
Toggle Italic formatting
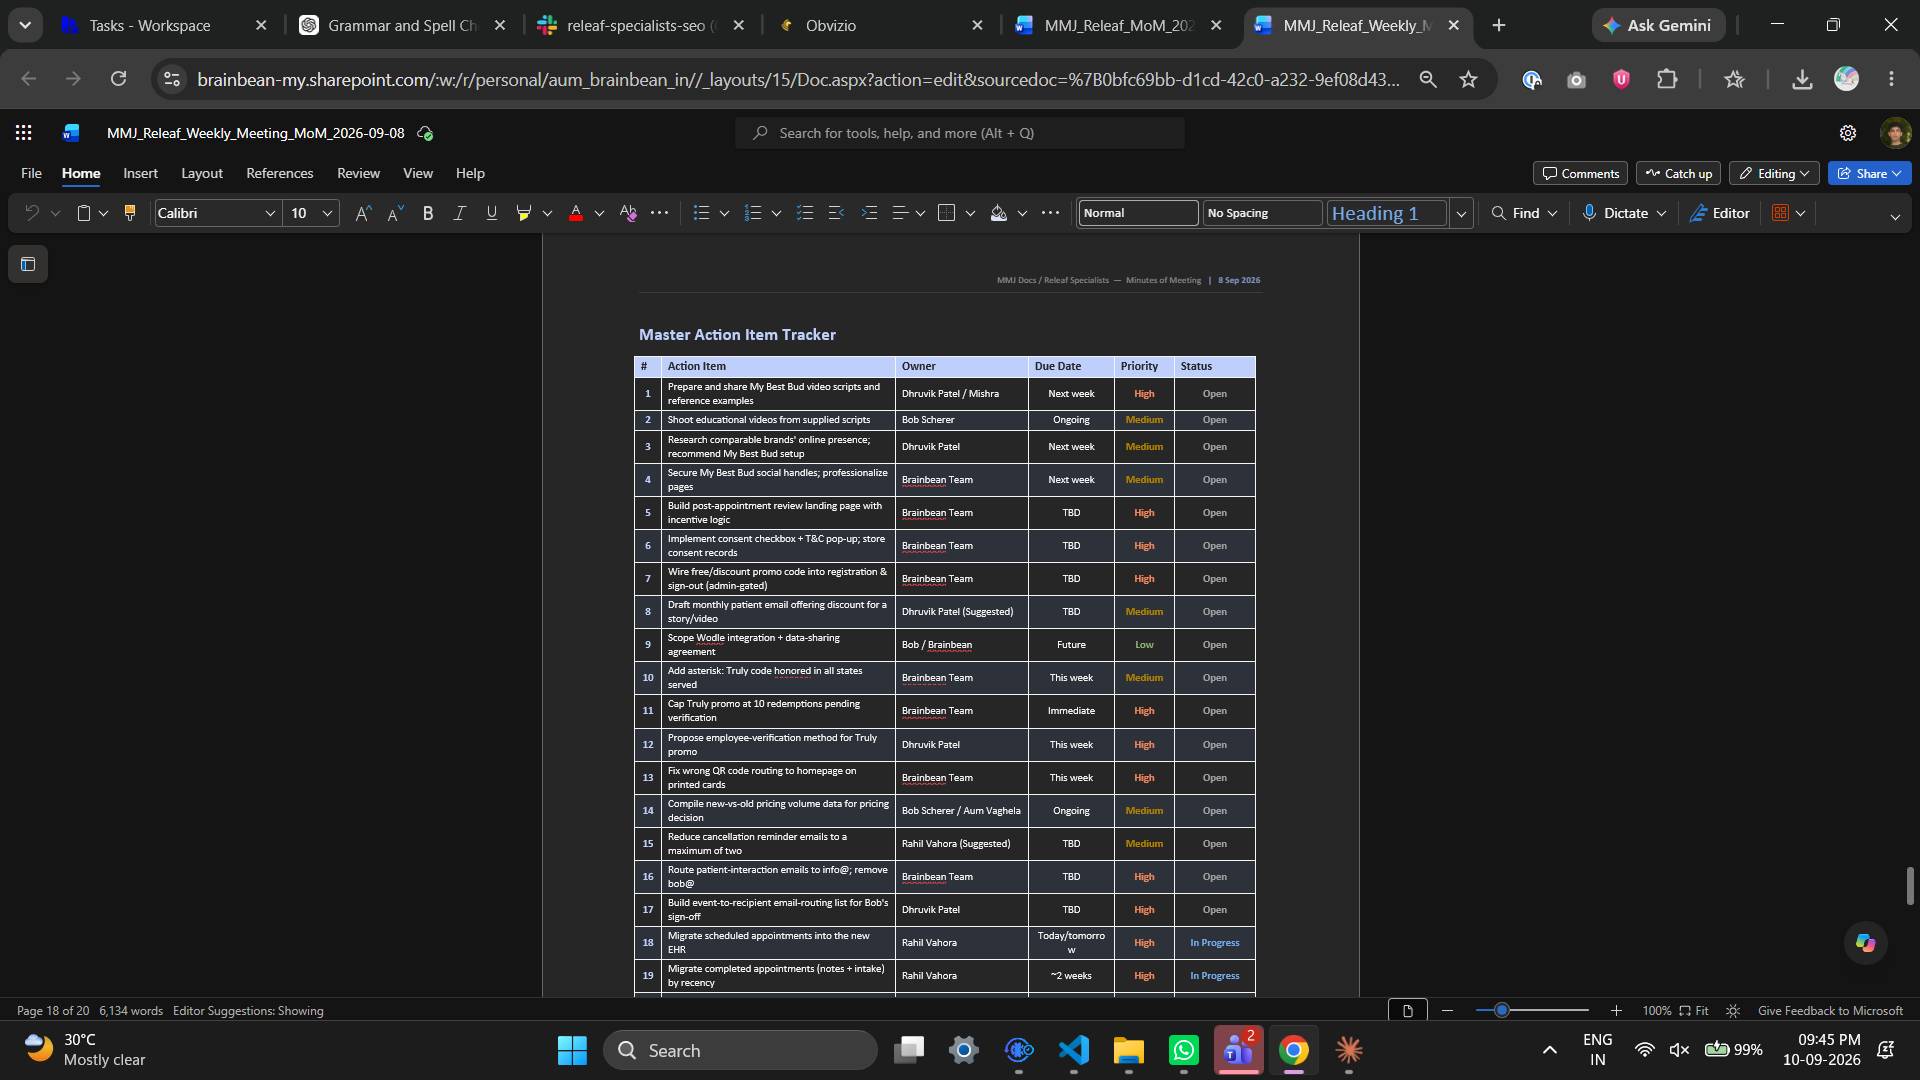tap(460, 213)
